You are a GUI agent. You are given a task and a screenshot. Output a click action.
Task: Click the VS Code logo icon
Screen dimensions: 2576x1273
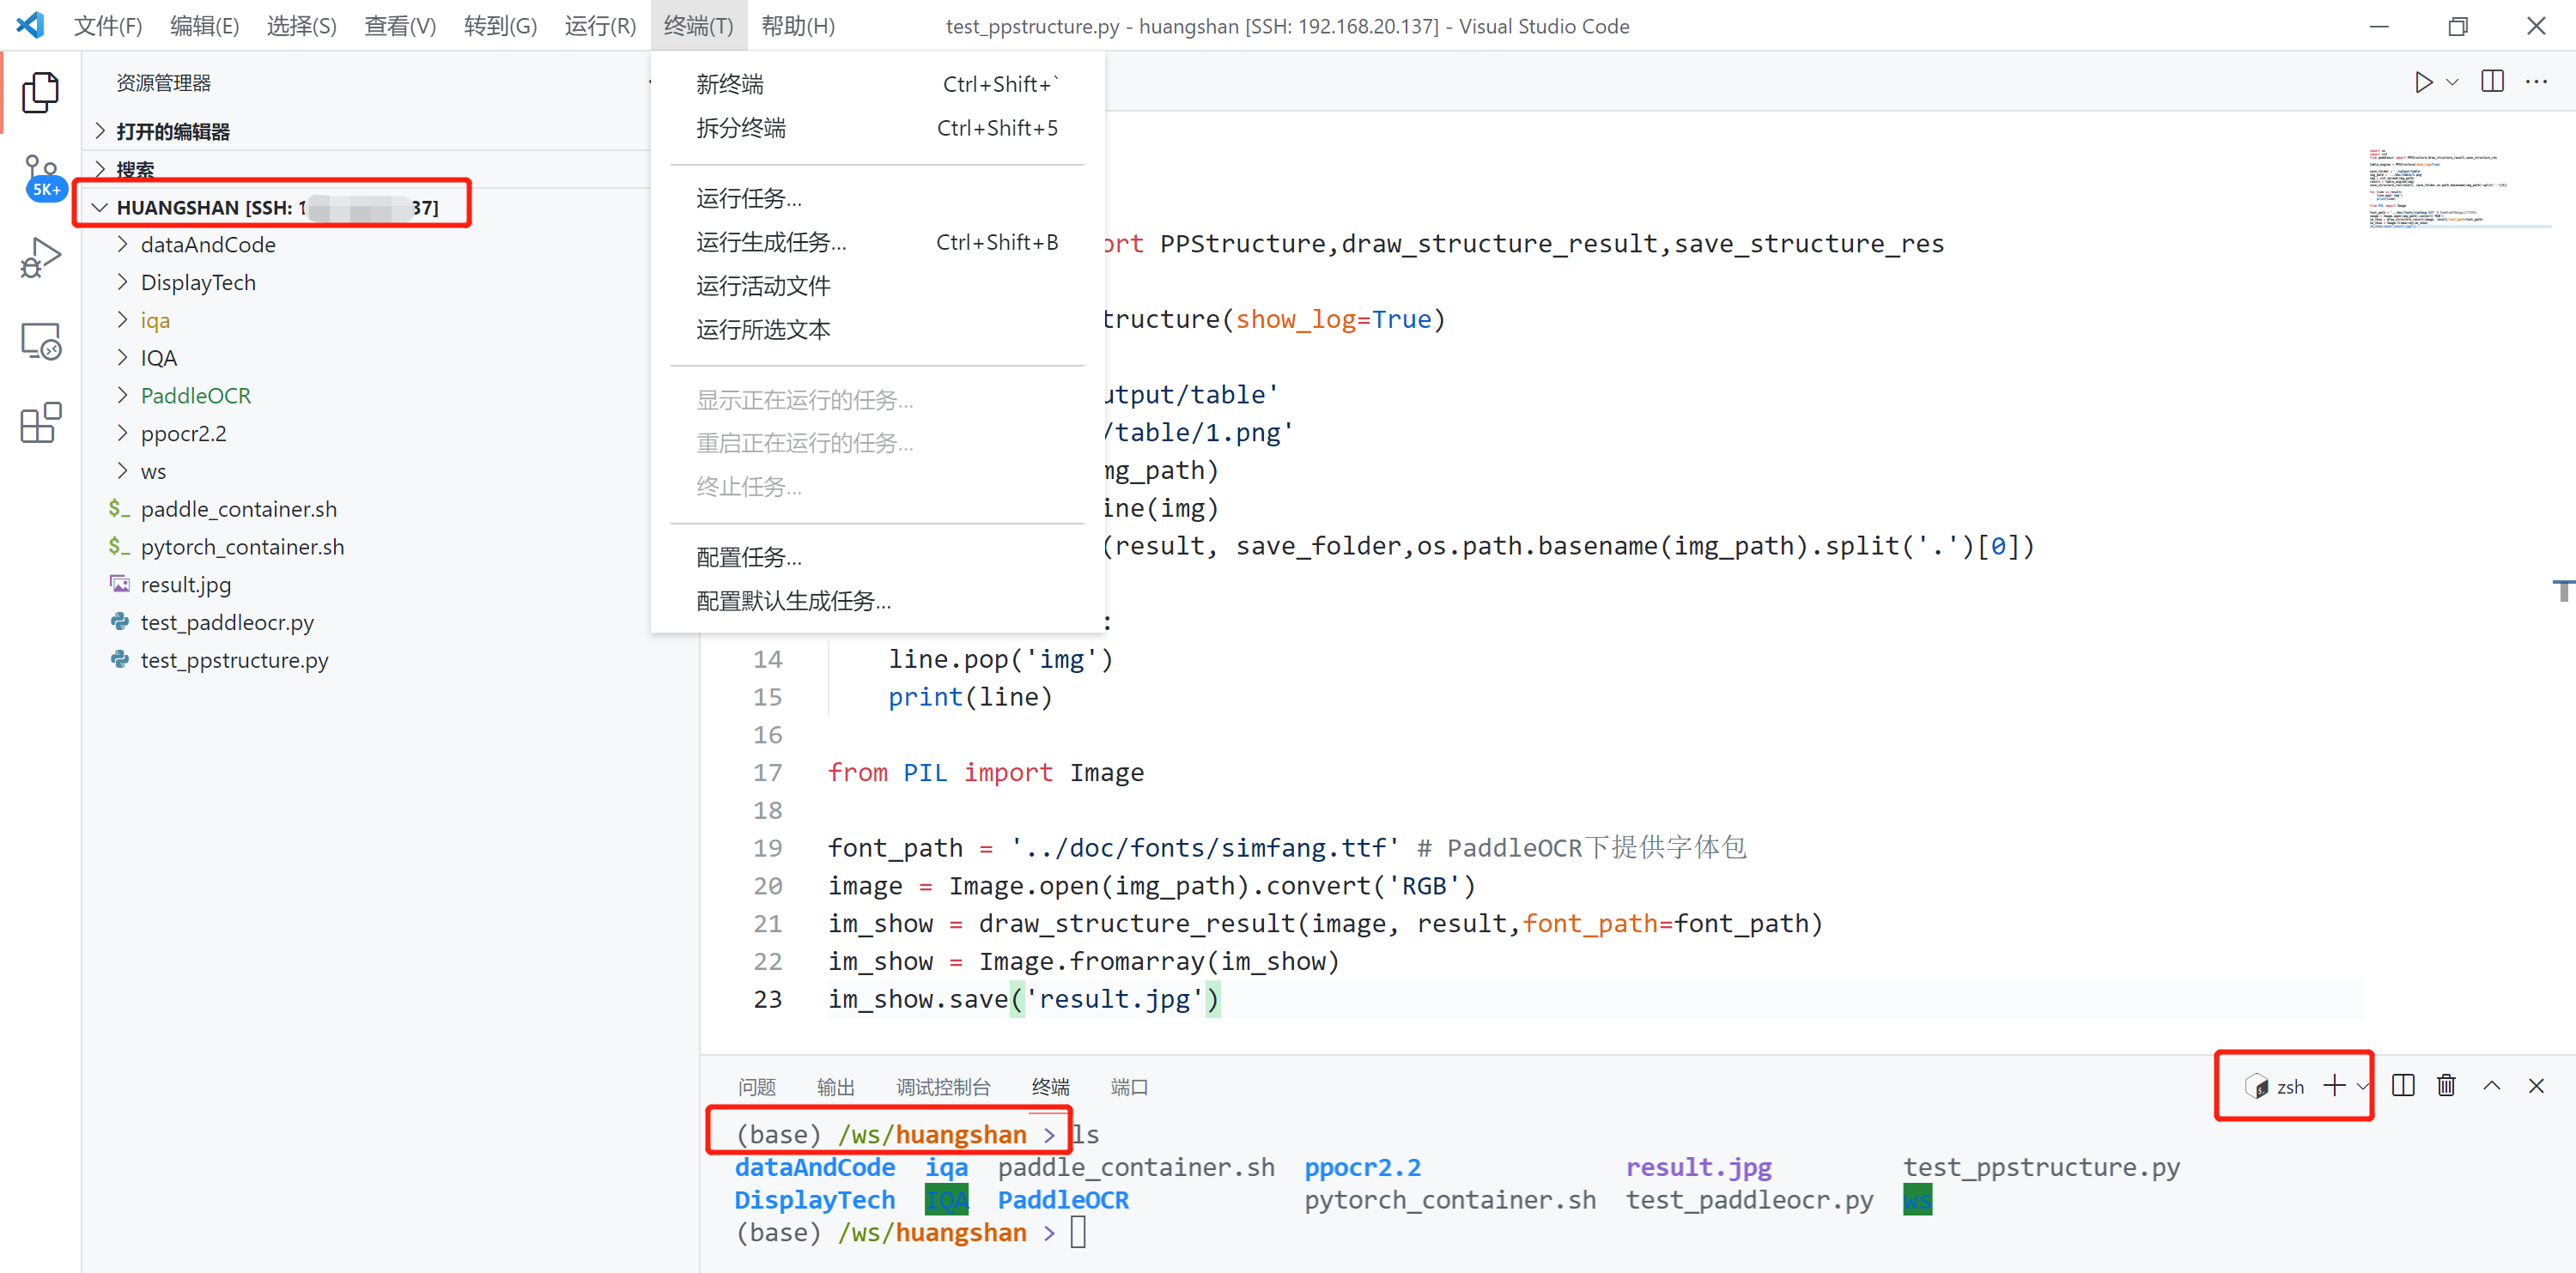pos(31,25)
